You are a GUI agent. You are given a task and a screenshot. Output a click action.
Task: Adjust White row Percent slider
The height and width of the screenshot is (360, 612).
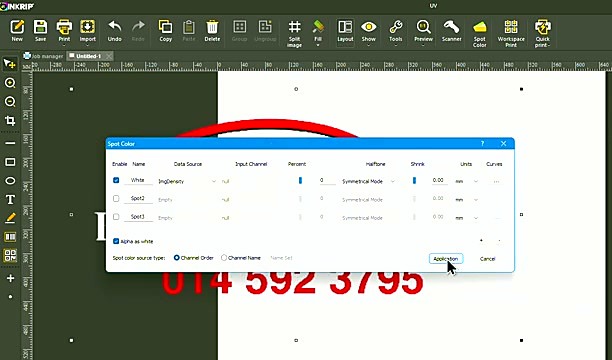coord(300,180)
